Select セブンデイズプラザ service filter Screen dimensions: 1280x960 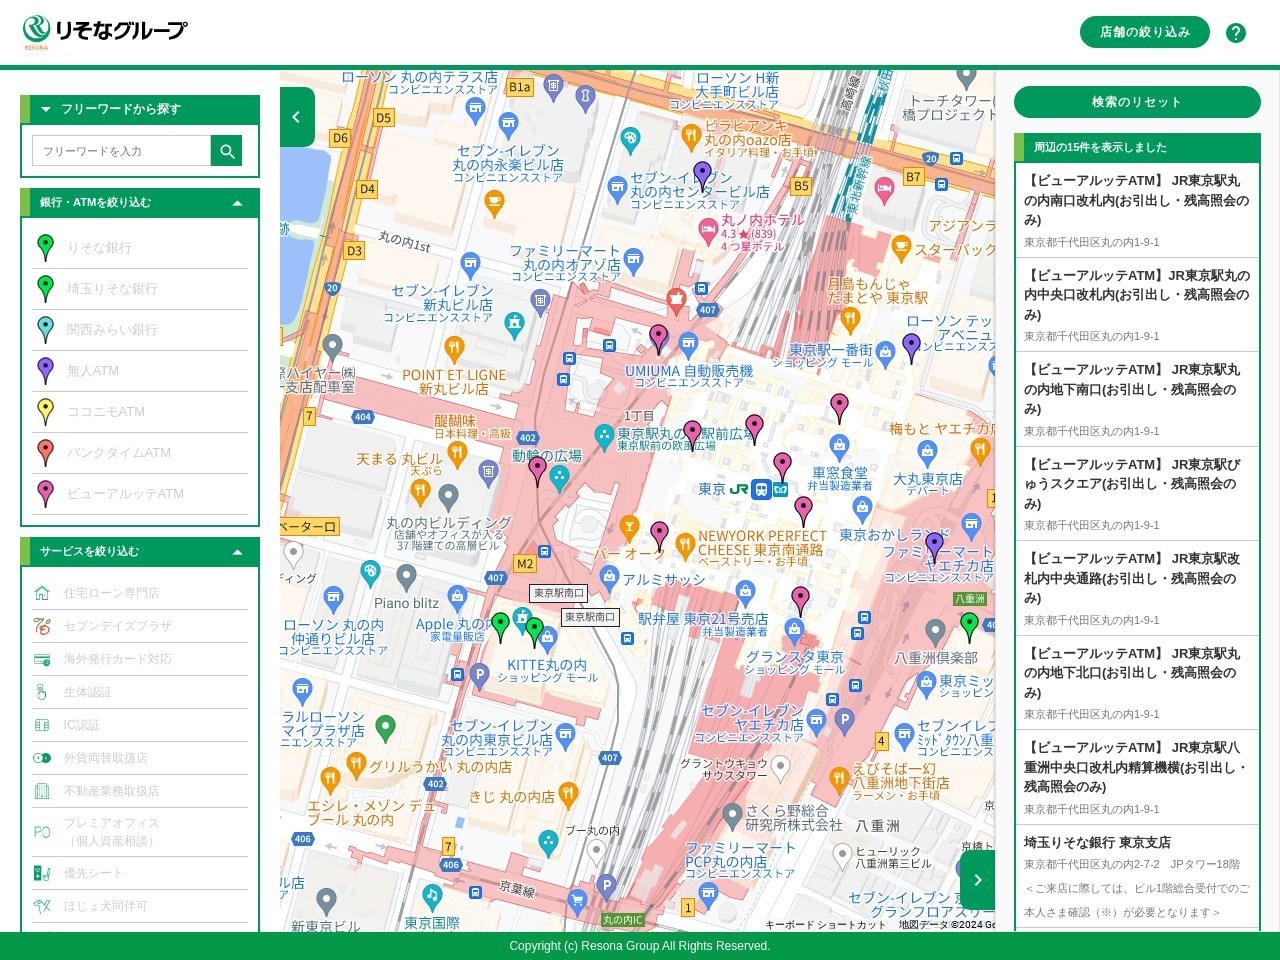tap(140, 626)
